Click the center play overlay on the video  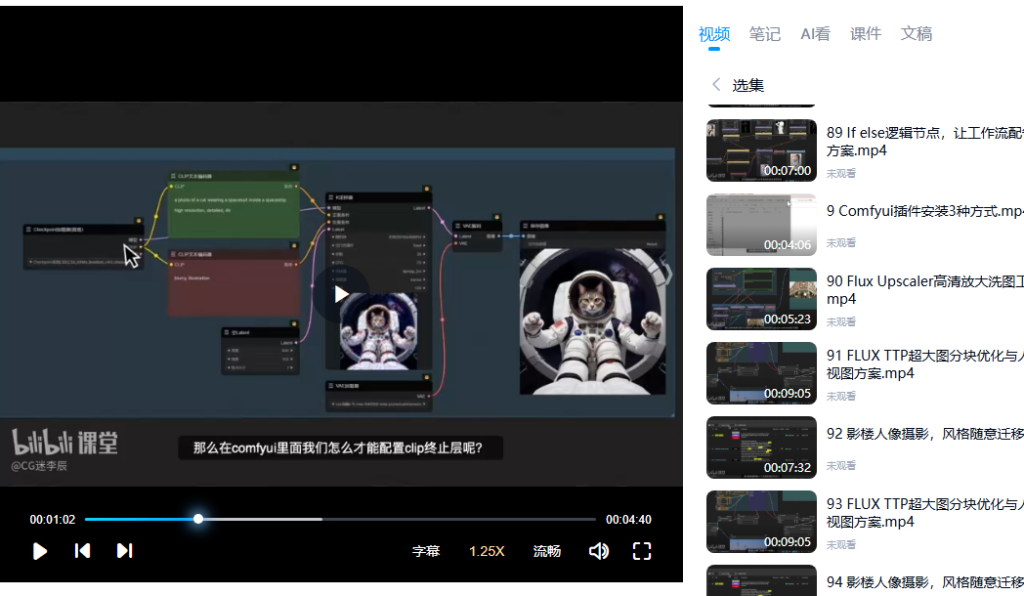pos(341,294)
